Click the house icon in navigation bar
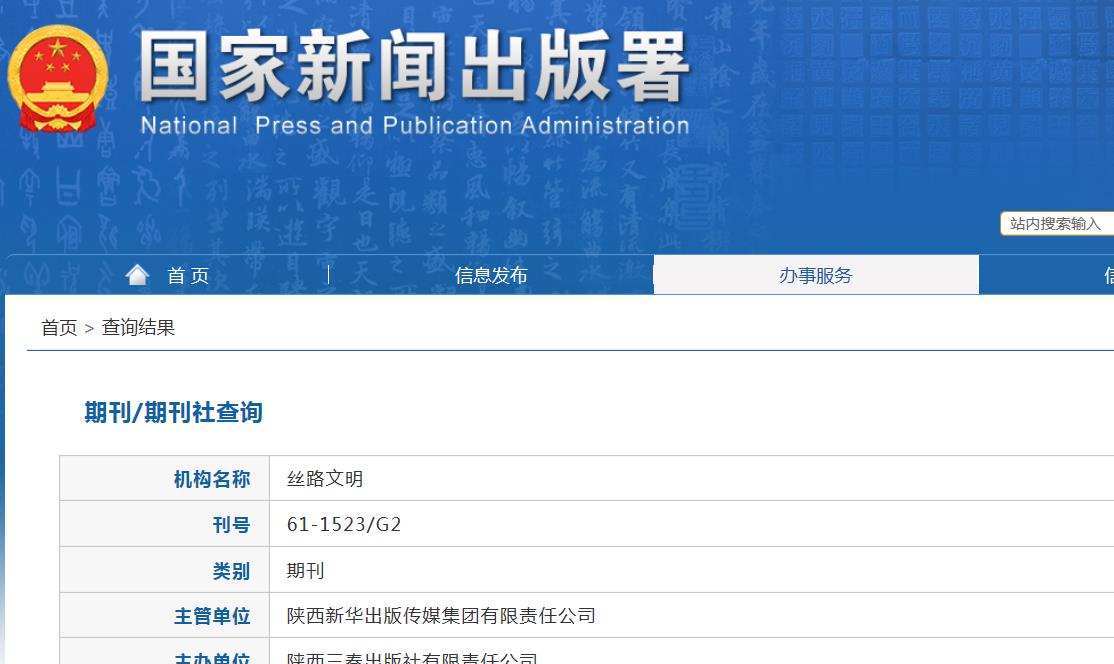1114x664 pixels. (138, 275)
